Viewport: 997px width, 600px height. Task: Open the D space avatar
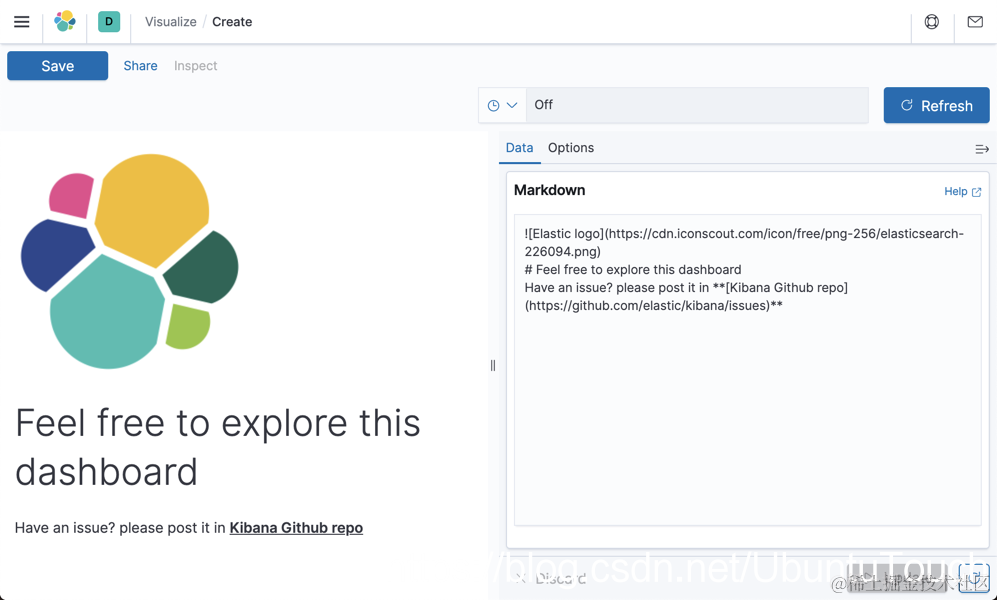click(x=109, y=22)
